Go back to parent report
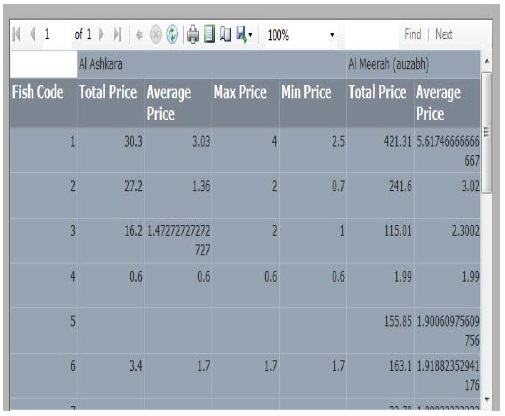The width and height of the screenshot is (505, 416). (x=140, y=35)
